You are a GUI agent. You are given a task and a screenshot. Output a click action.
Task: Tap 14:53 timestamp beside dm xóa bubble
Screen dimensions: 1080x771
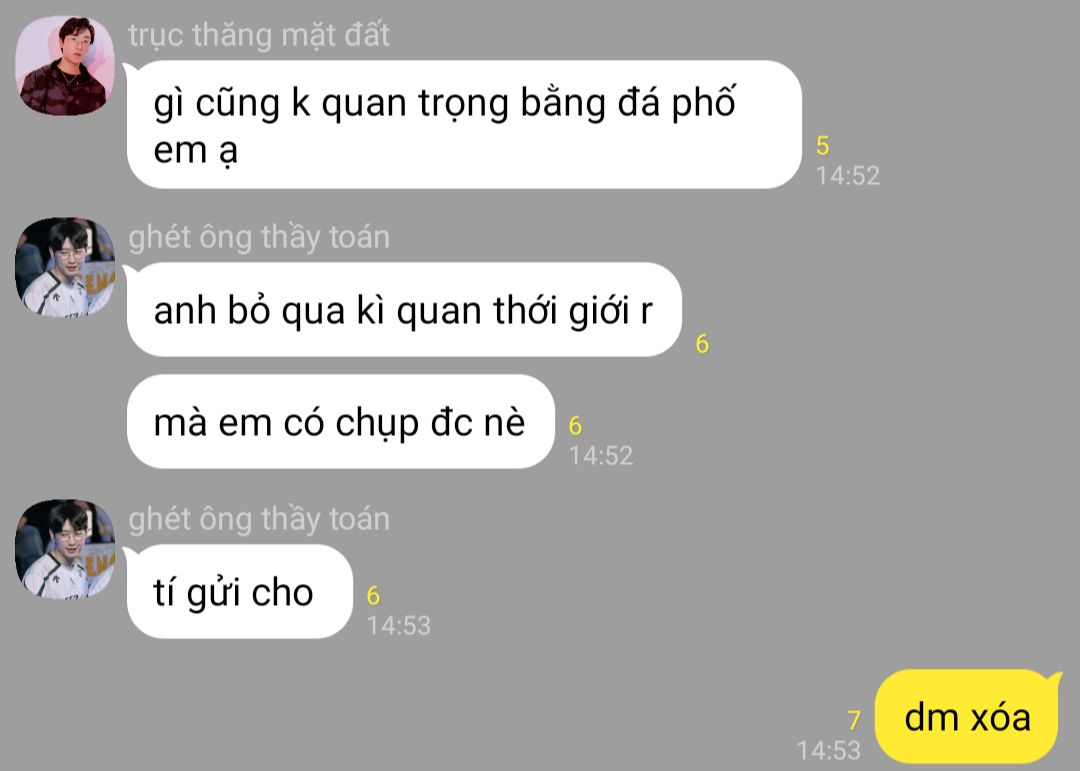click(x=829, y=750)
